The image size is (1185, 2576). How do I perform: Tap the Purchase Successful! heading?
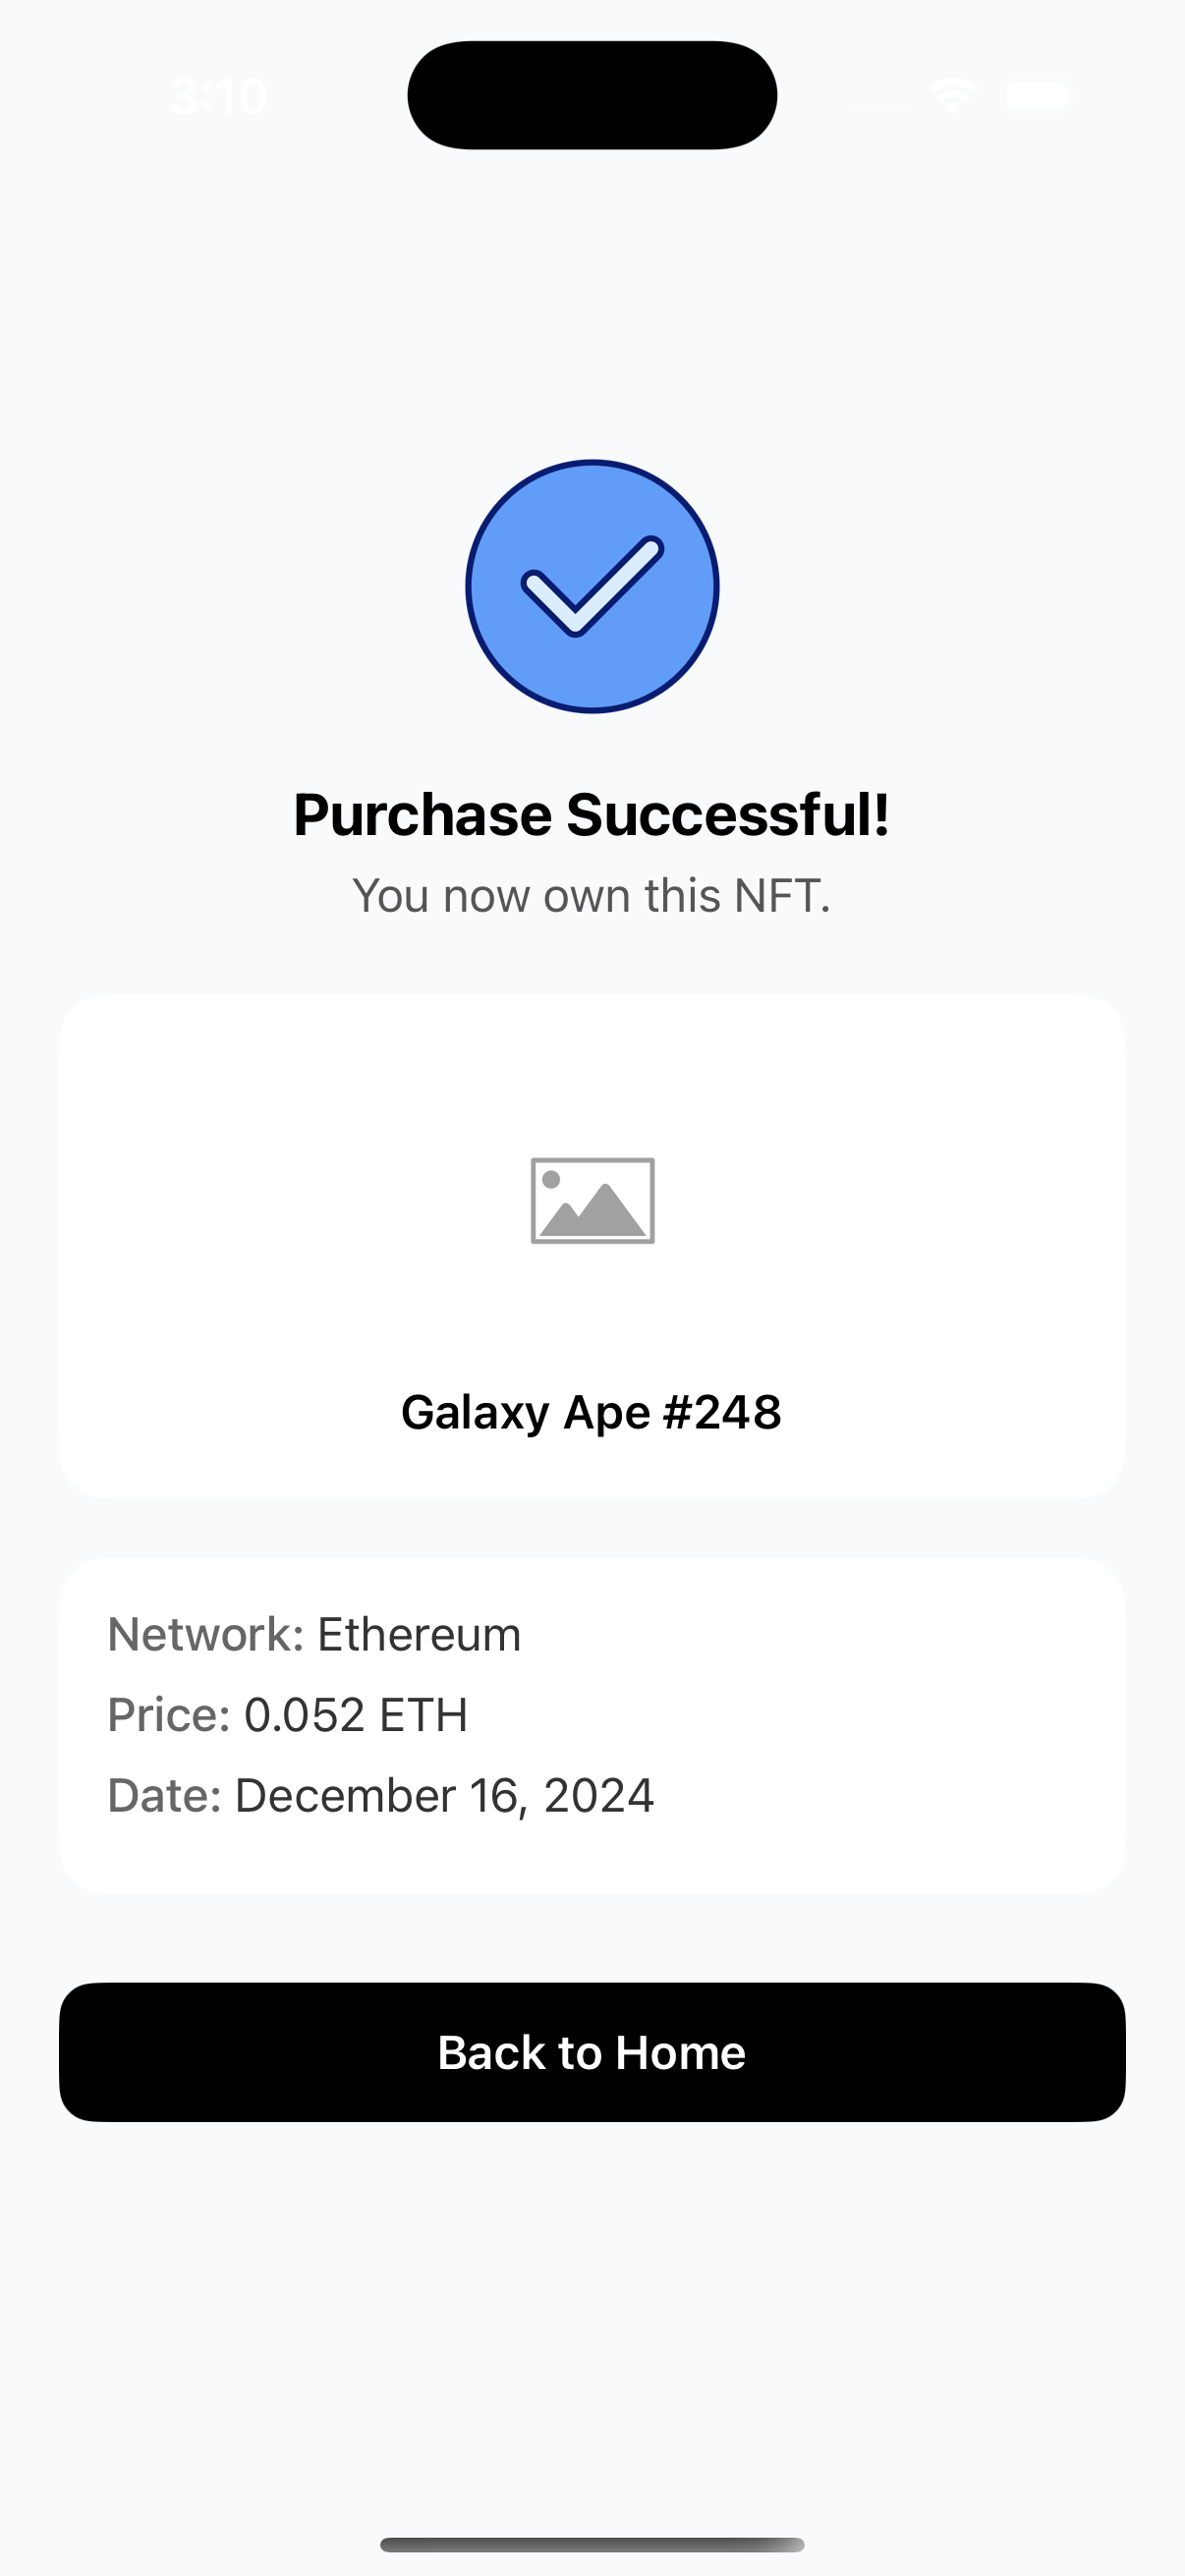[592, 814]
